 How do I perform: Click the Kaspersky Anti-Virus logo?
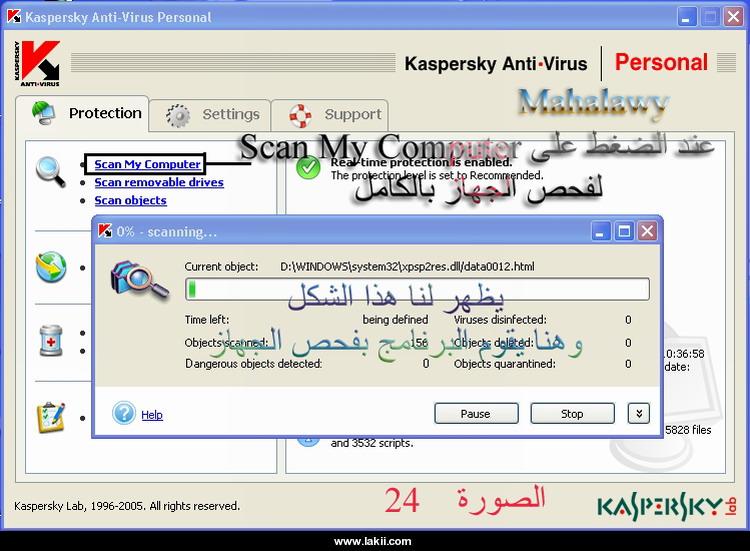tap(37, 63)
